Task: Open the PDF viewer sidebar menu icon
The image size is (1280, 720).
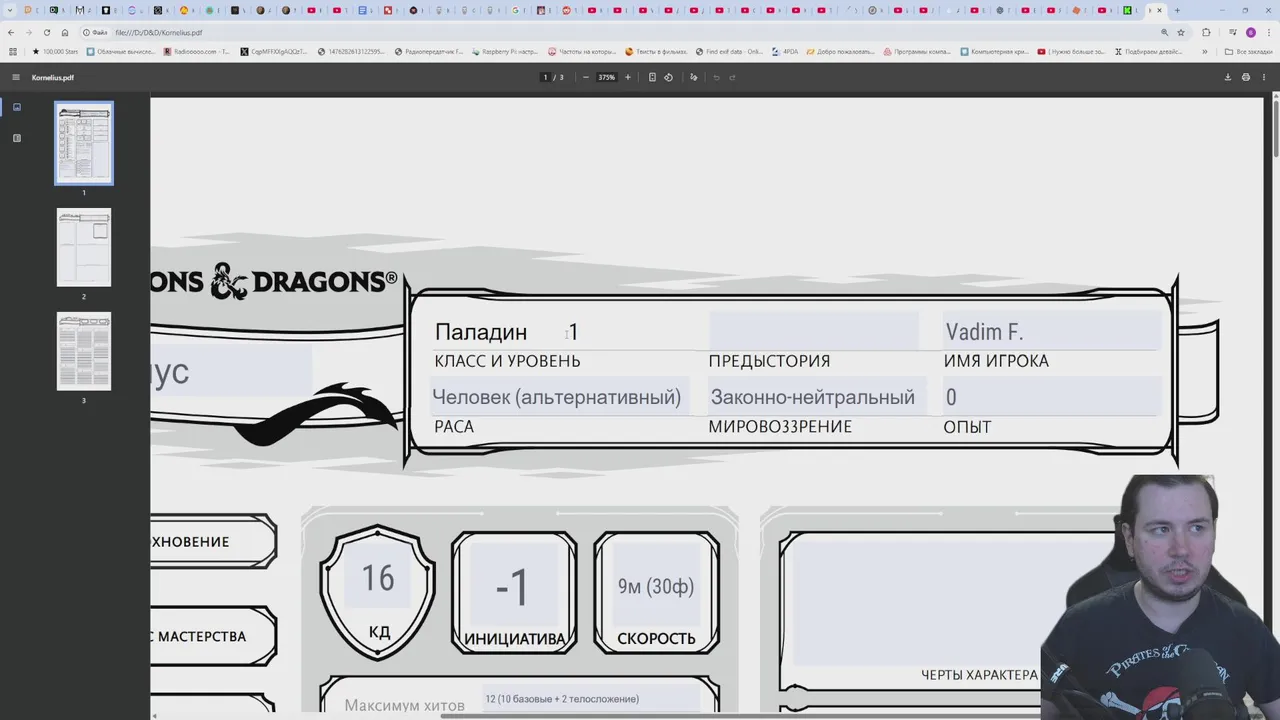Action: pyautogui.click(x=16, y=77)
